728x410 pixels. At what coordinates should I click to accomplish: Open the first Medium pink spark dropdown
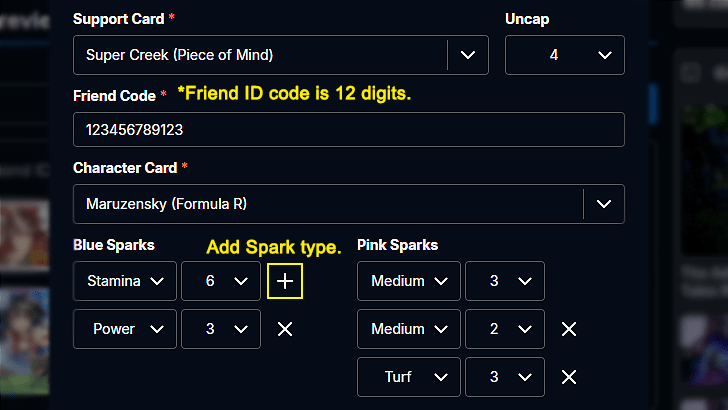(x=409, y=281)
